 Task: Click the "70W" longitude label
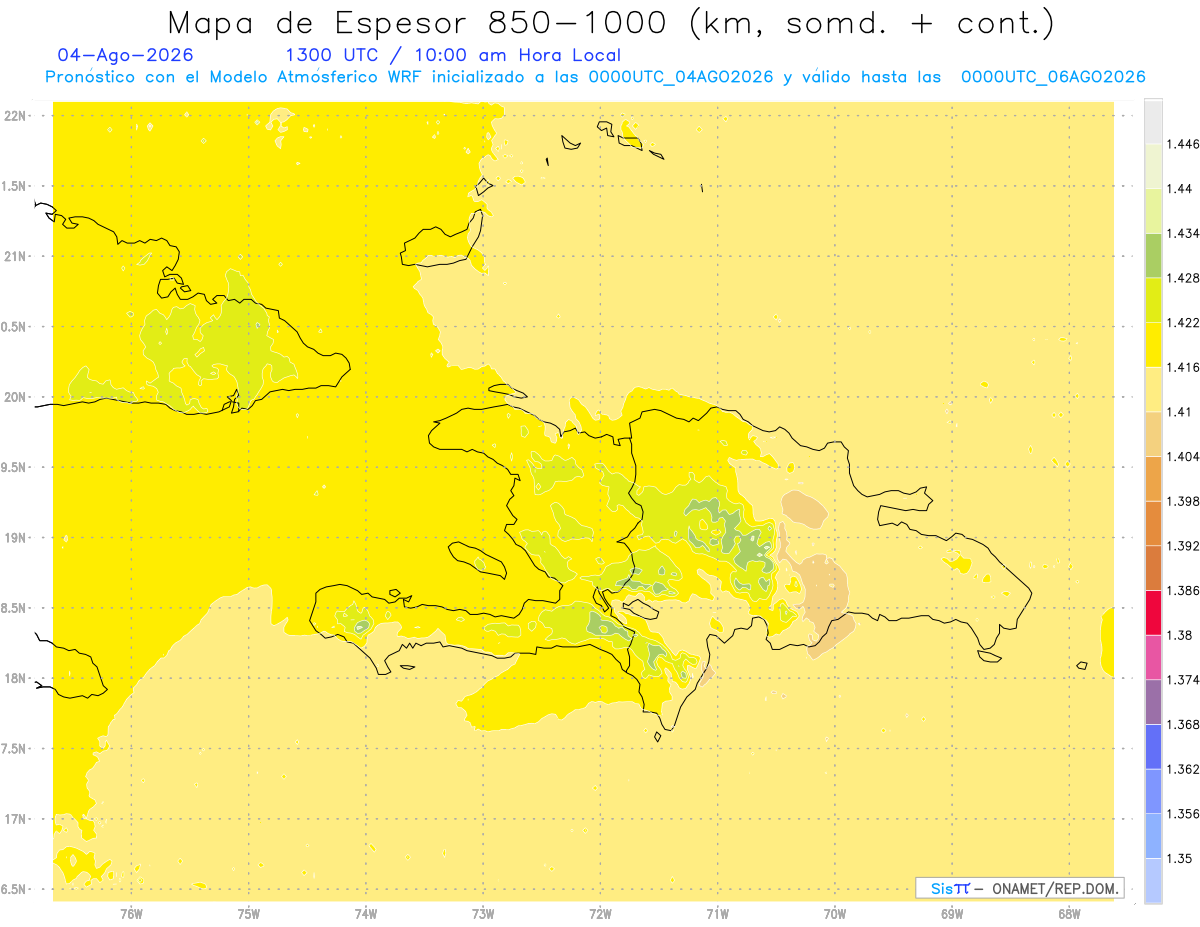click(x=835, y=913)
